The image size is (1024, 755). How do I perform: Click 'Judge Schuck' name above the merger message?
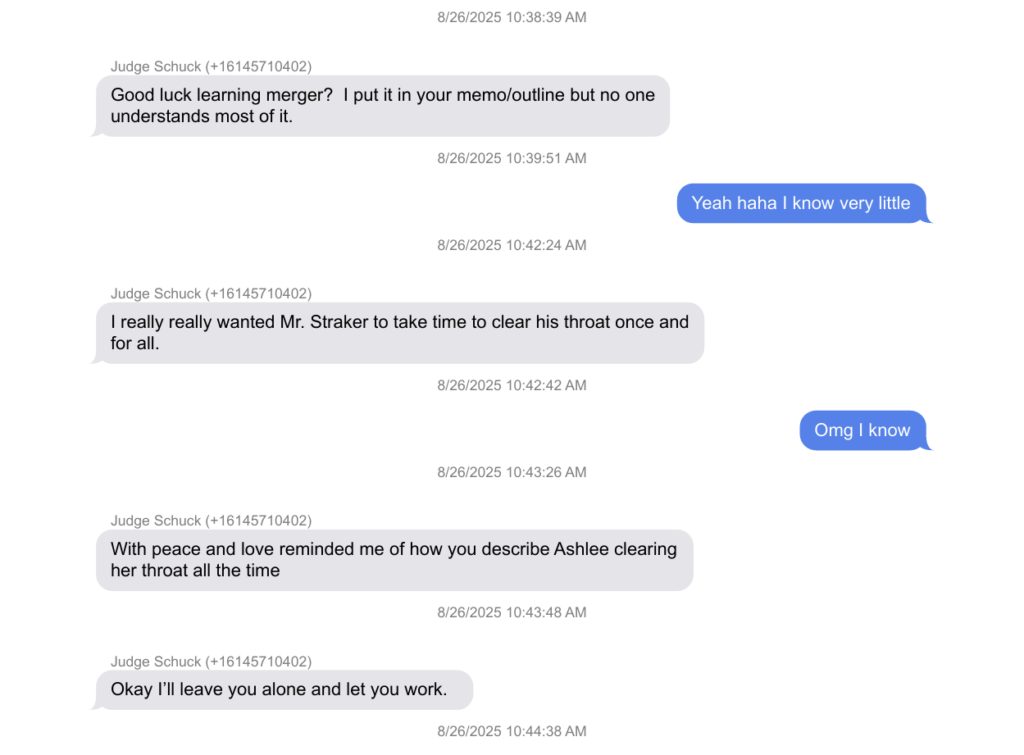[x=156, y=67]
